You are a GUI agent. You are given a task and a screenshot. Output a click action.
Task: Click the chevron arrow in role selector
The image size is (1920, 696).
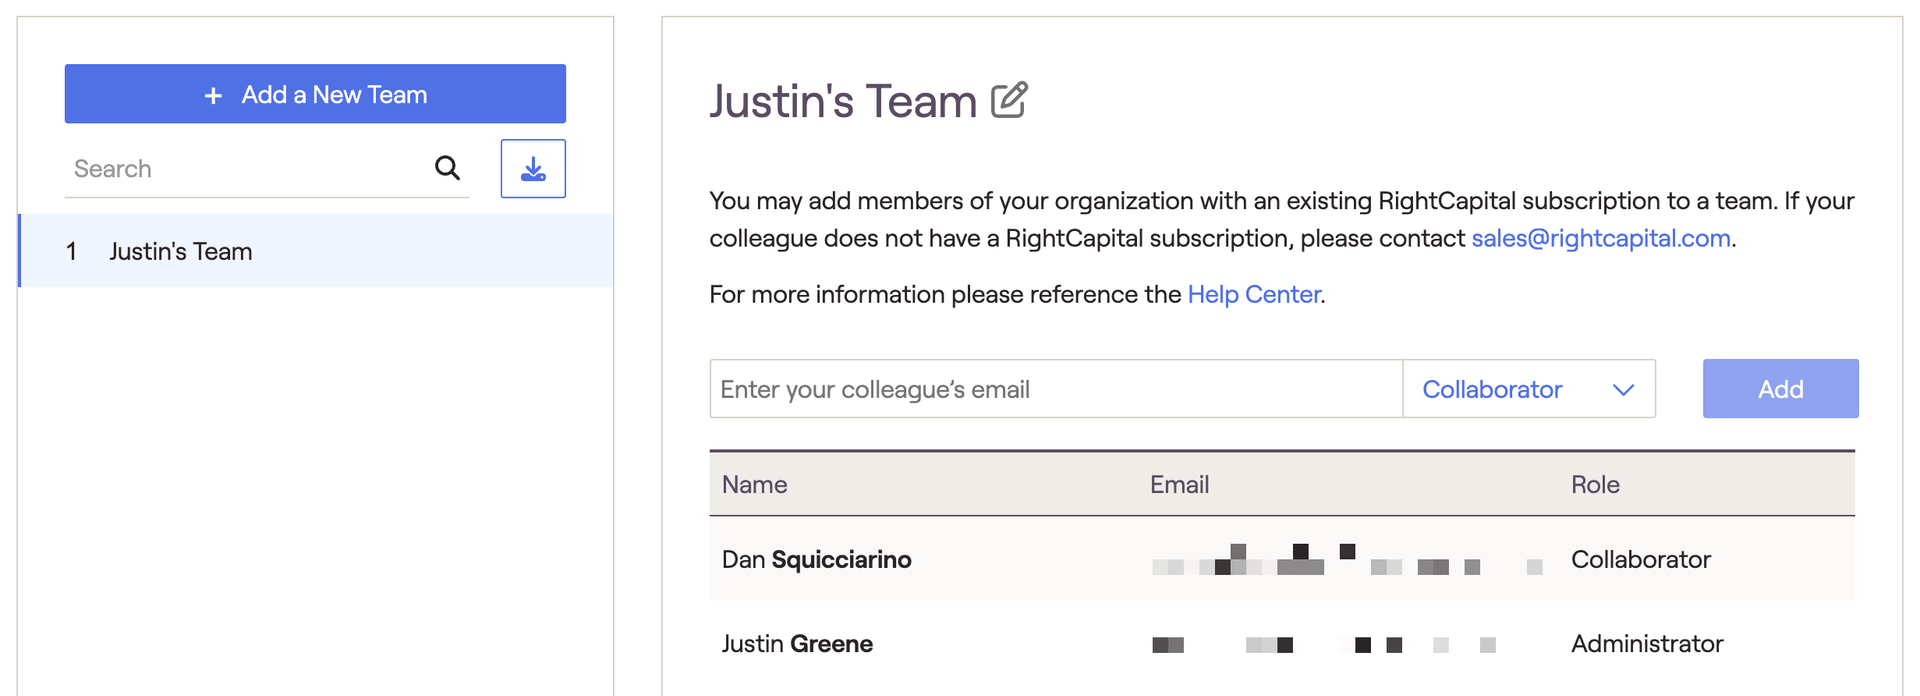1623,390
